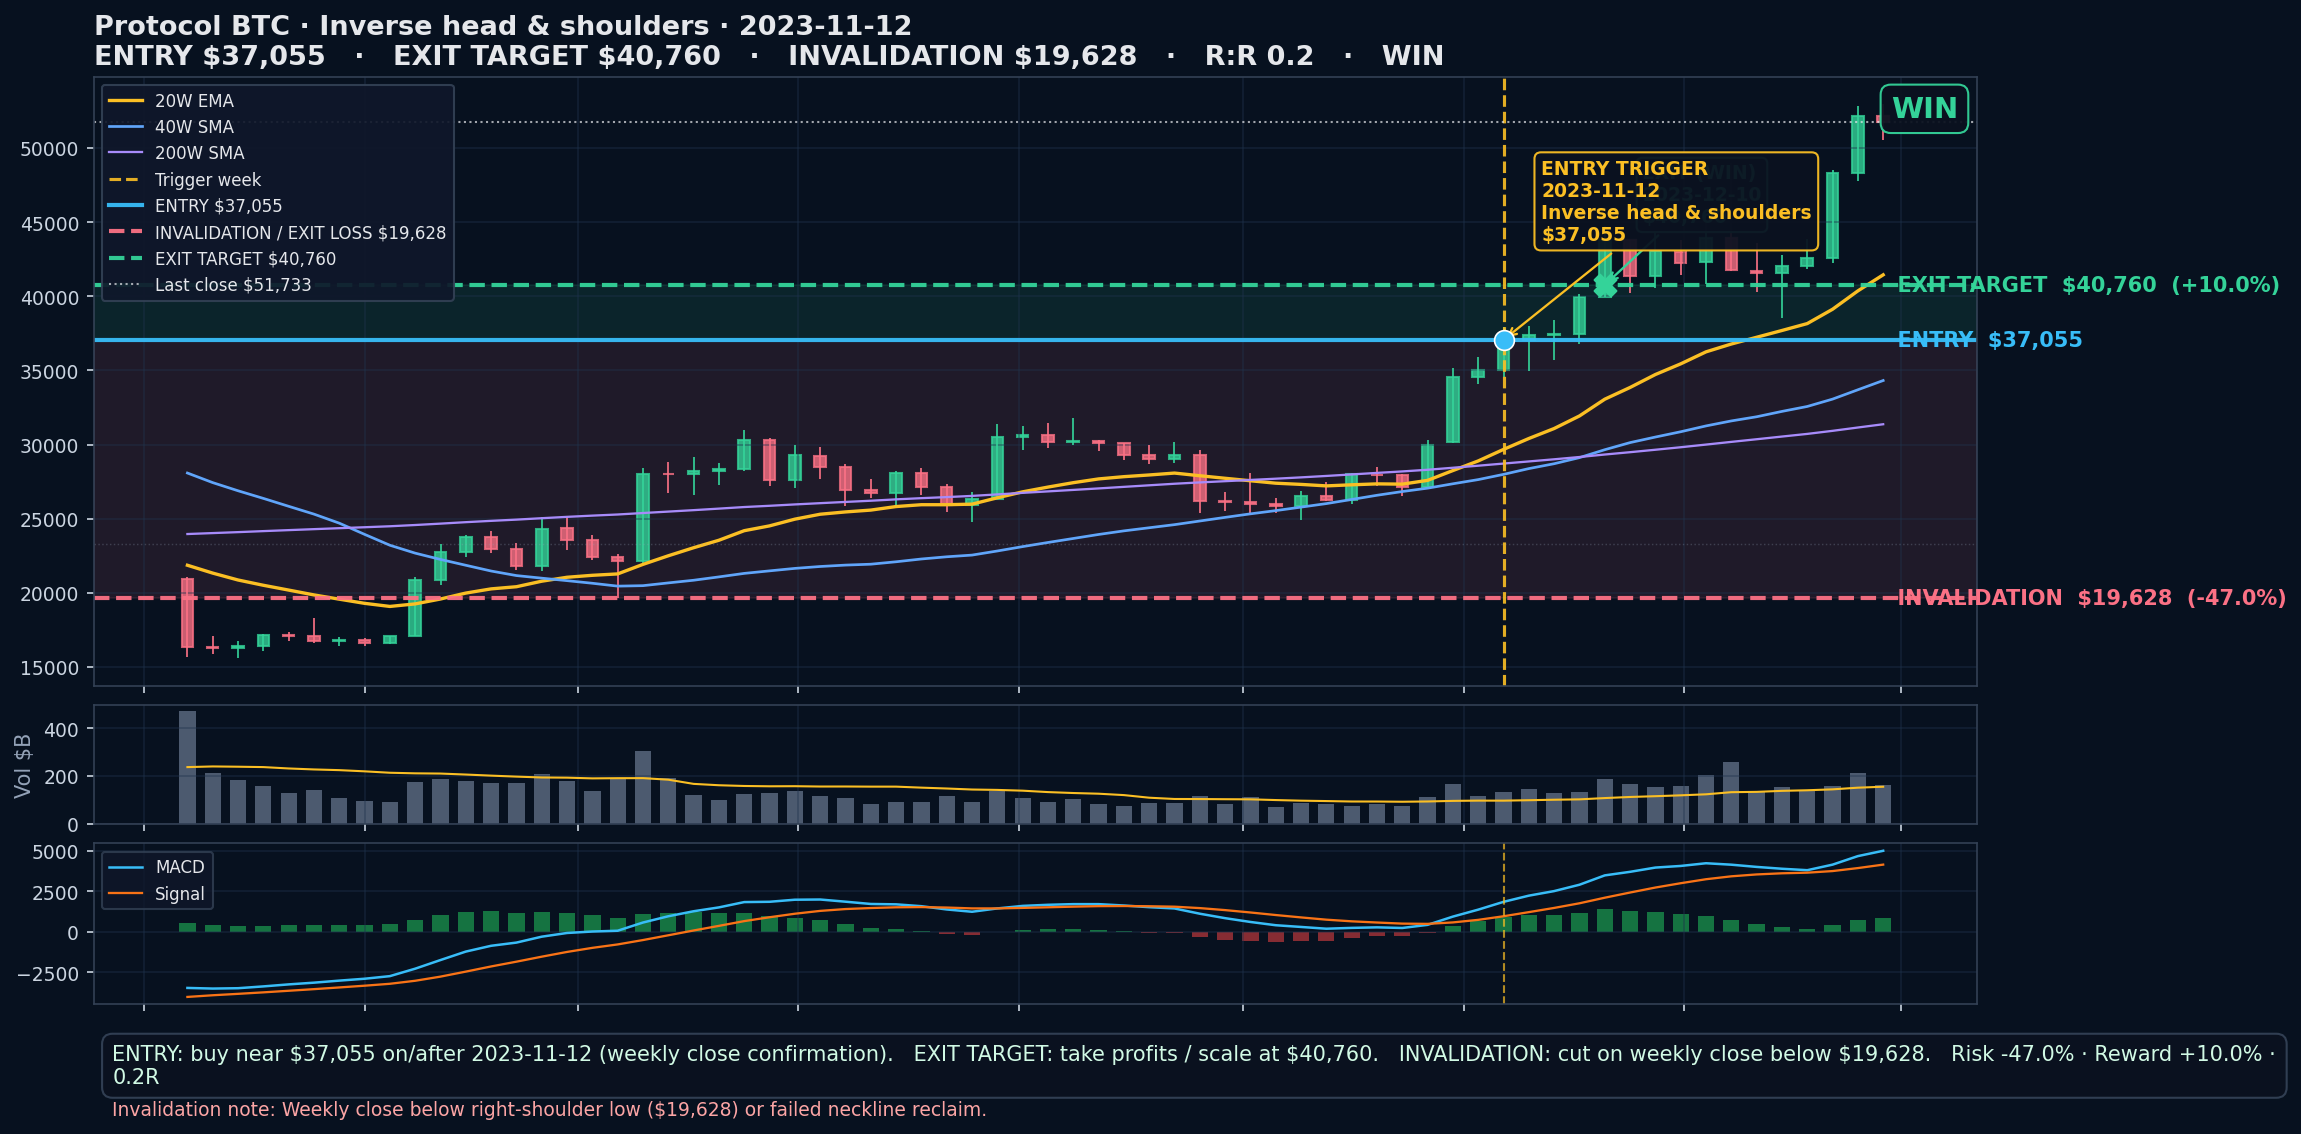Select the yellow ENTRY TRIGGER annotation box
The height and width of the screenshot is (1134, 2301).
(1676, 201)
